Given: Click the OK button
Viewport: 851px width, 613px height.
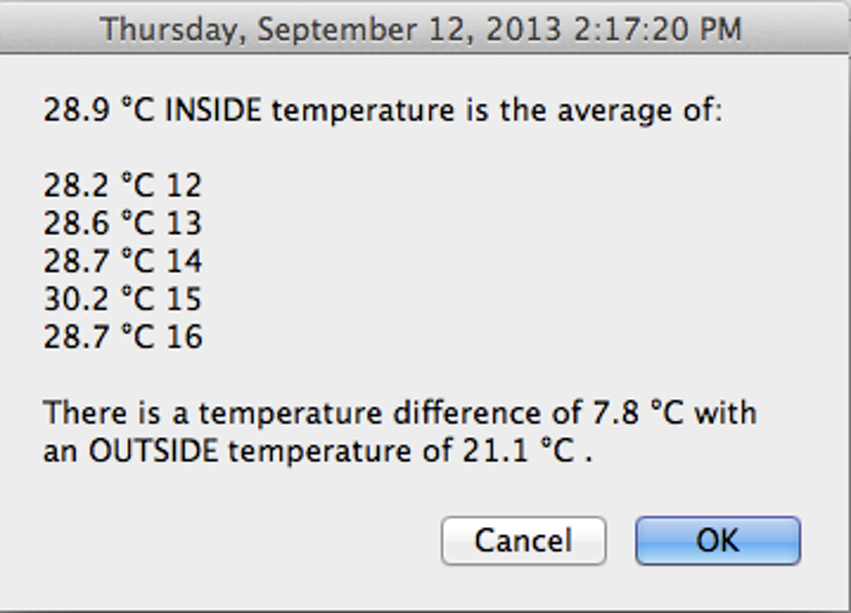Looking at the screenshot, I should [717, 541].
